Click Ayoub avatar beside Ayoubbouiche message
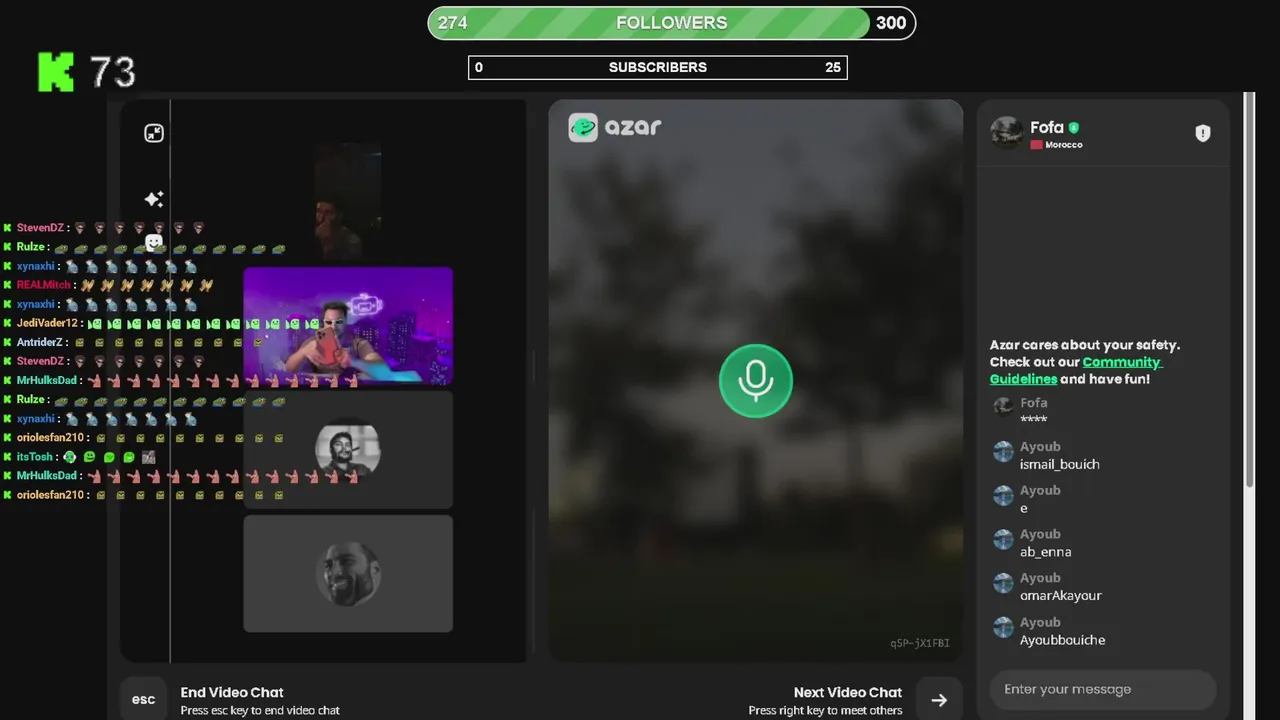1280x720 pixels. pos(1003,627)
